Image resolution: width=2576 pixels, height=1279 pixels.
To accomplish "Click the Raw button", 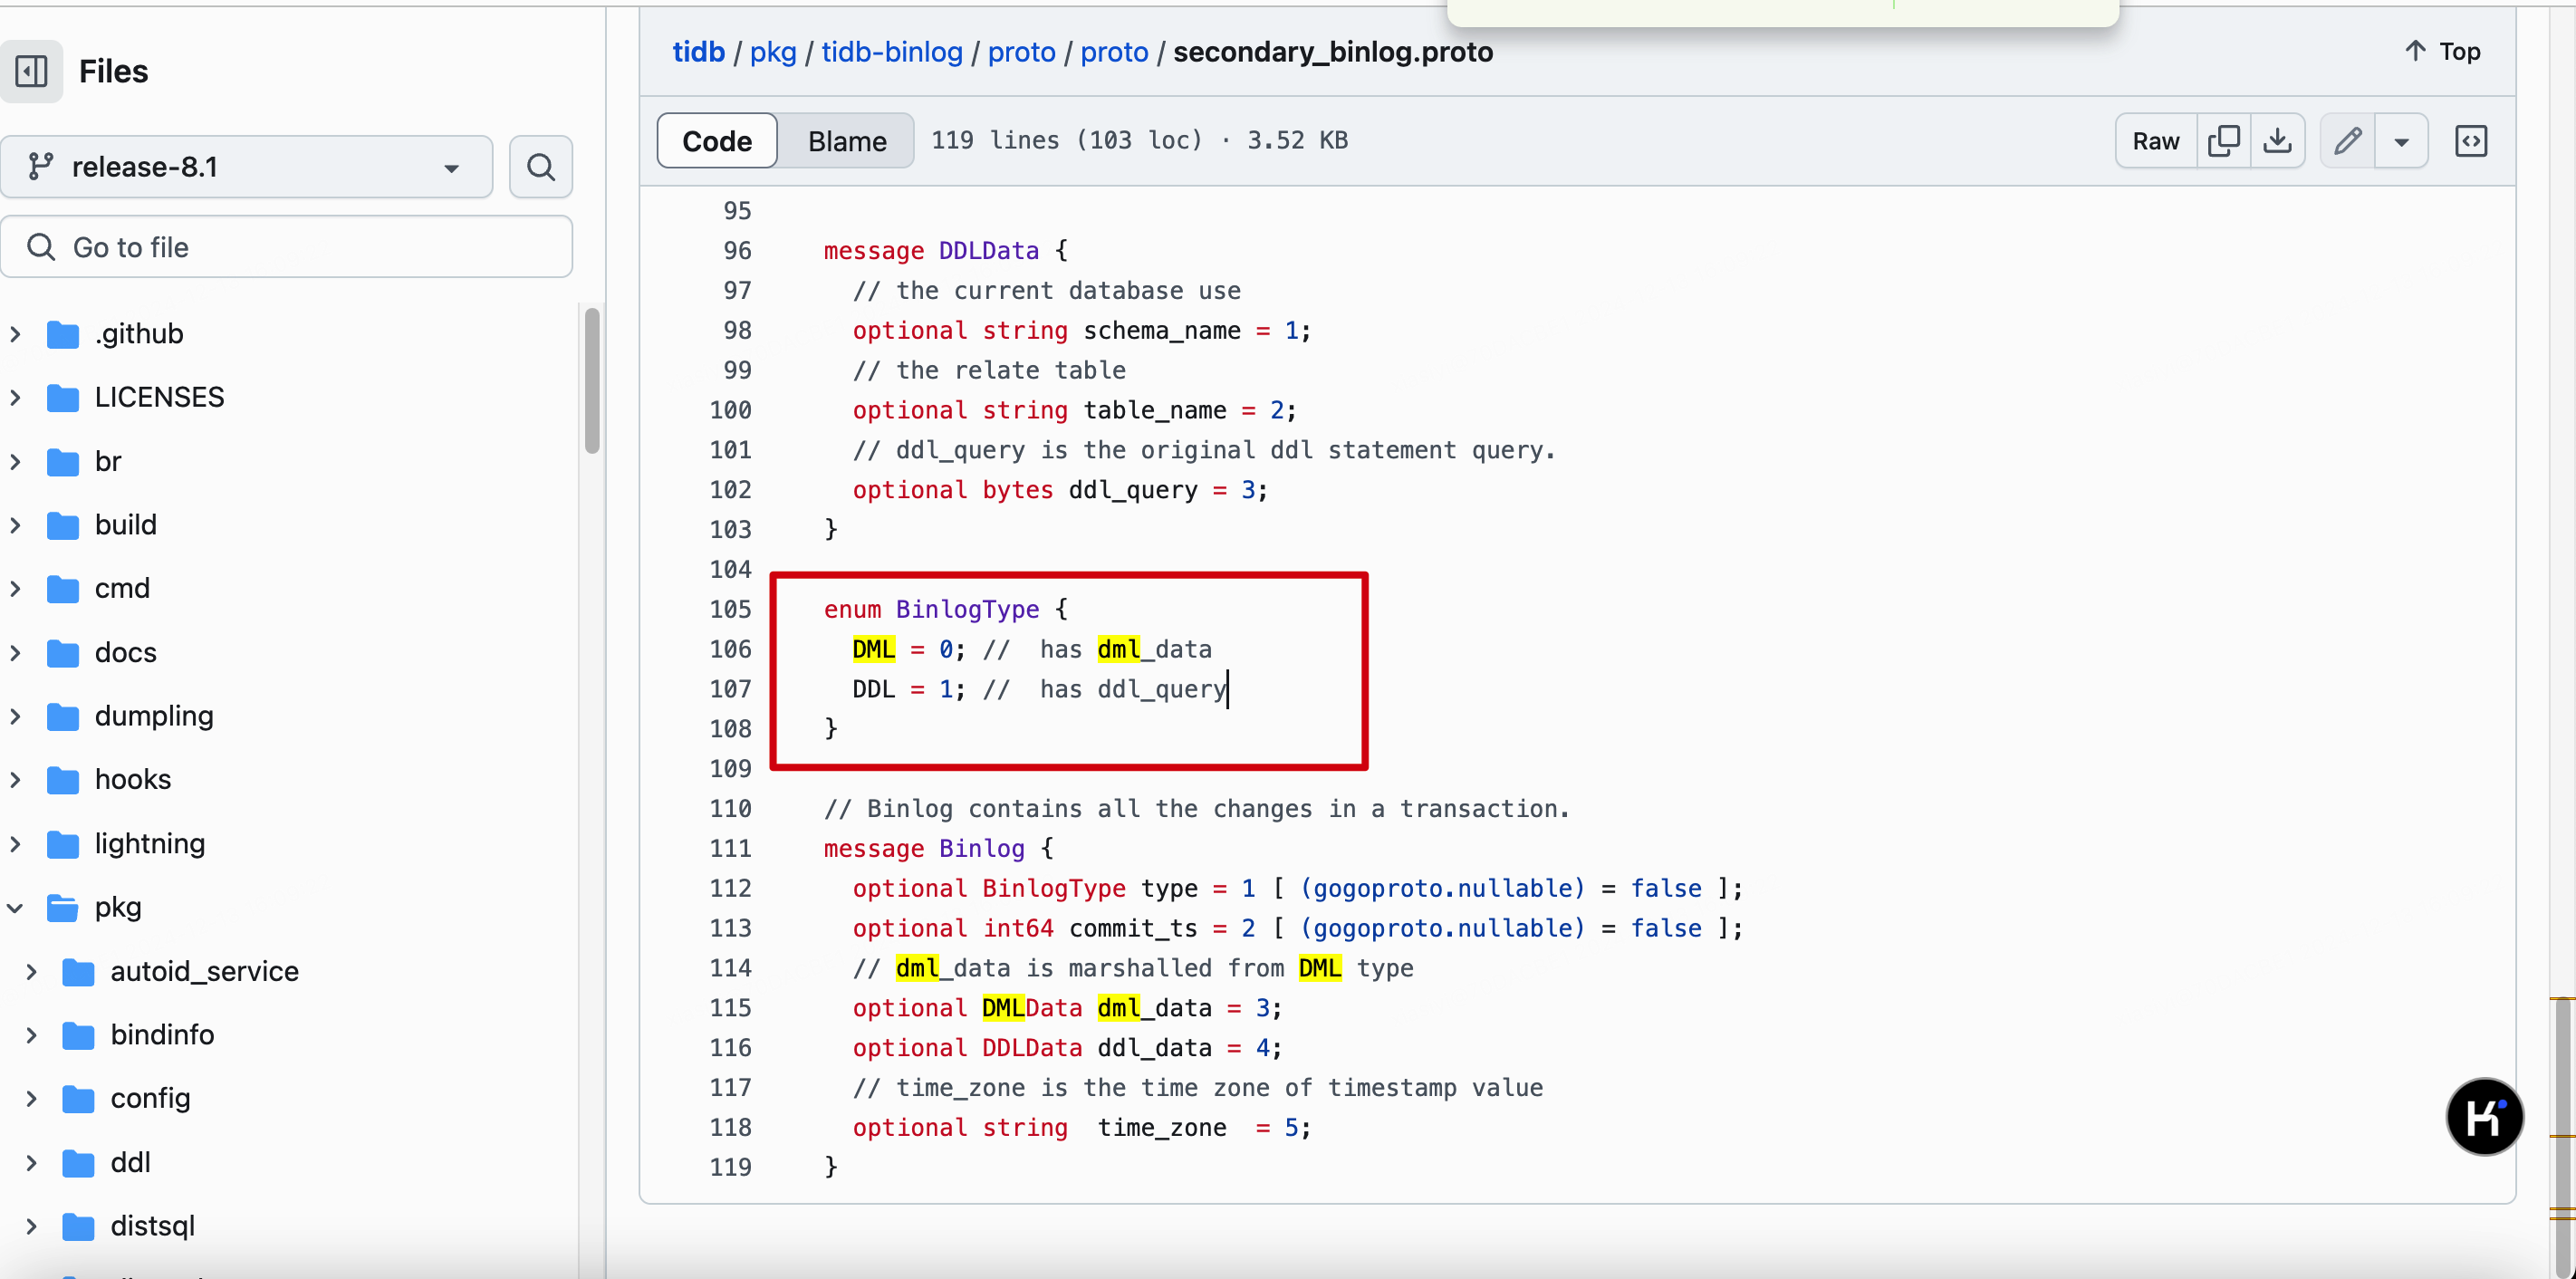I will pyautogui.click(x=2155, y=141).
